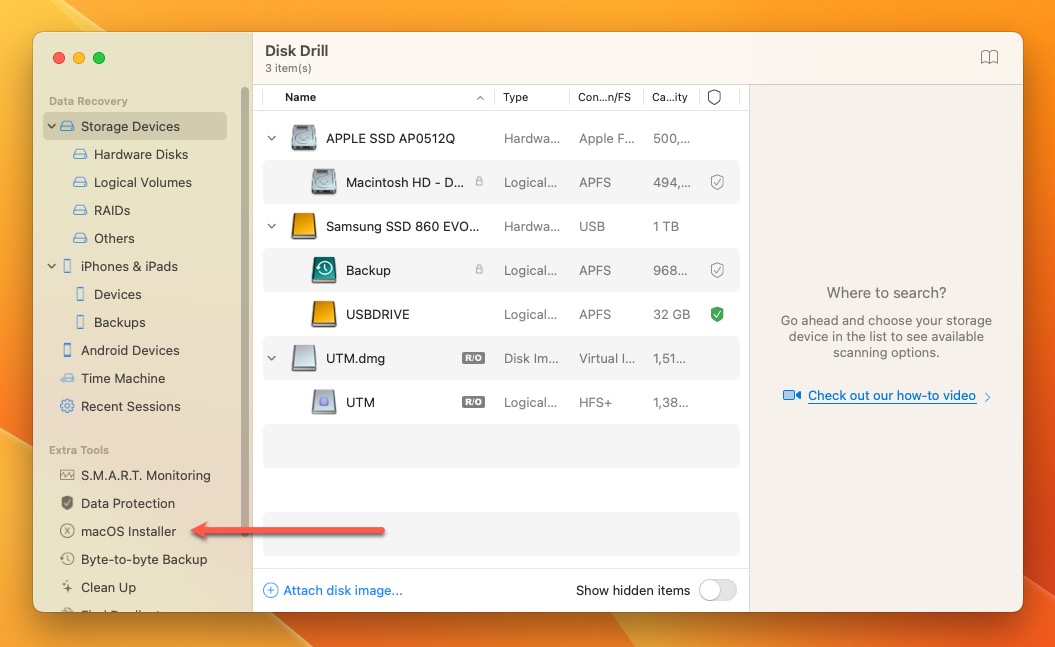1055x647 pixels.
Task: Click the UTM.dmg disk image icon
Action: click(304, 358)
